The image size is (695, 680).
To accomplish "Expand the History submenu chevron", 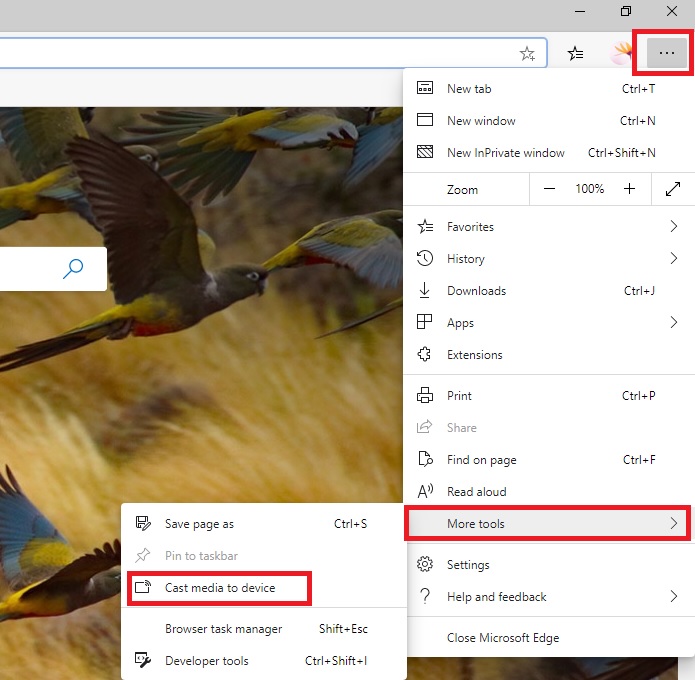I will click(674, 258).
